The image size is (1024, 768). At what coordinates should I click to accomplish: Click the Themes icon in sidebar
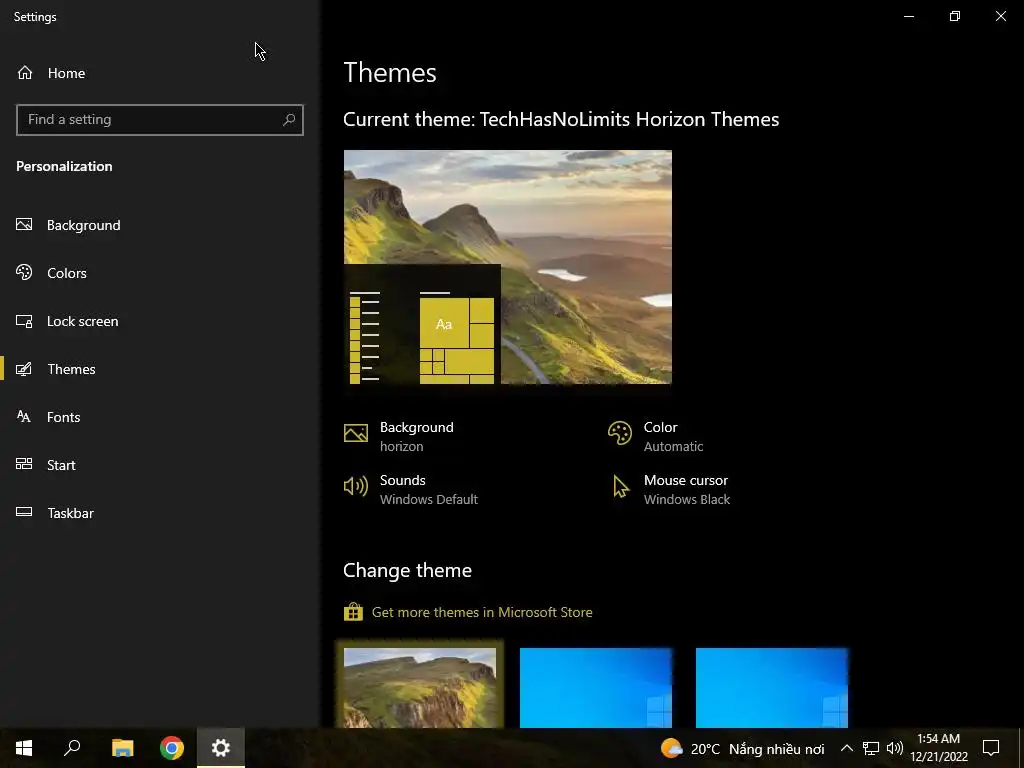click(24, 369)
